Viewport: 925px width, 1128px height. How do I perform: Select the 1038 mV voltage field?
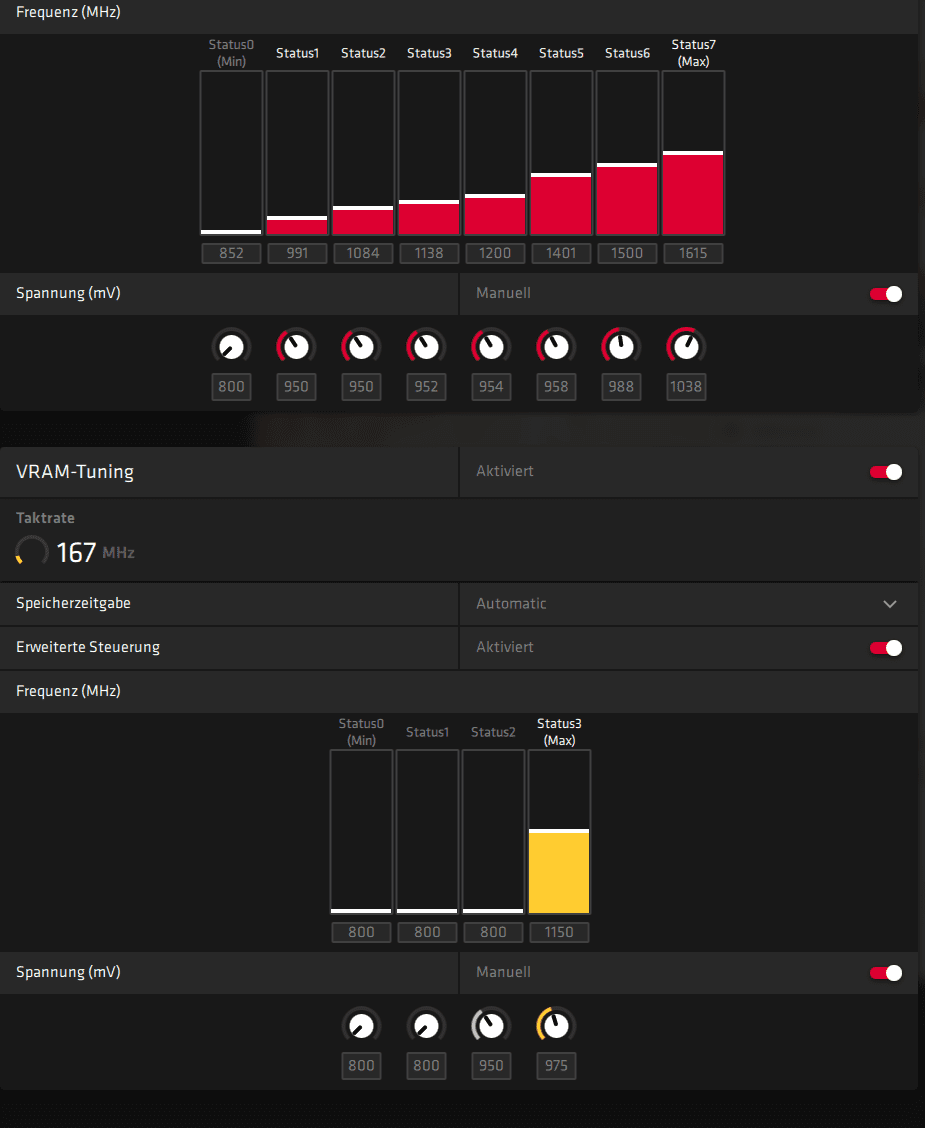pos(686,387)
